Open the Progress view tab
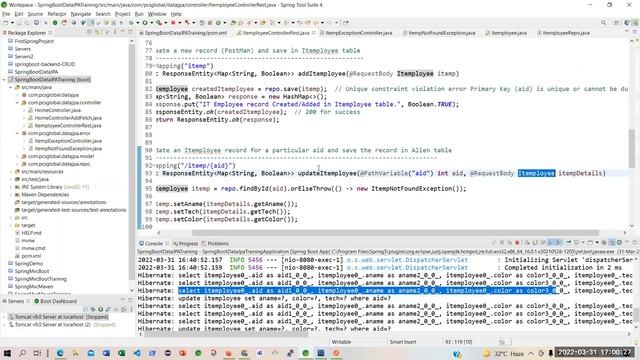Image resolution: width=640 pixels, height=360 pixels. pos(185,243)
